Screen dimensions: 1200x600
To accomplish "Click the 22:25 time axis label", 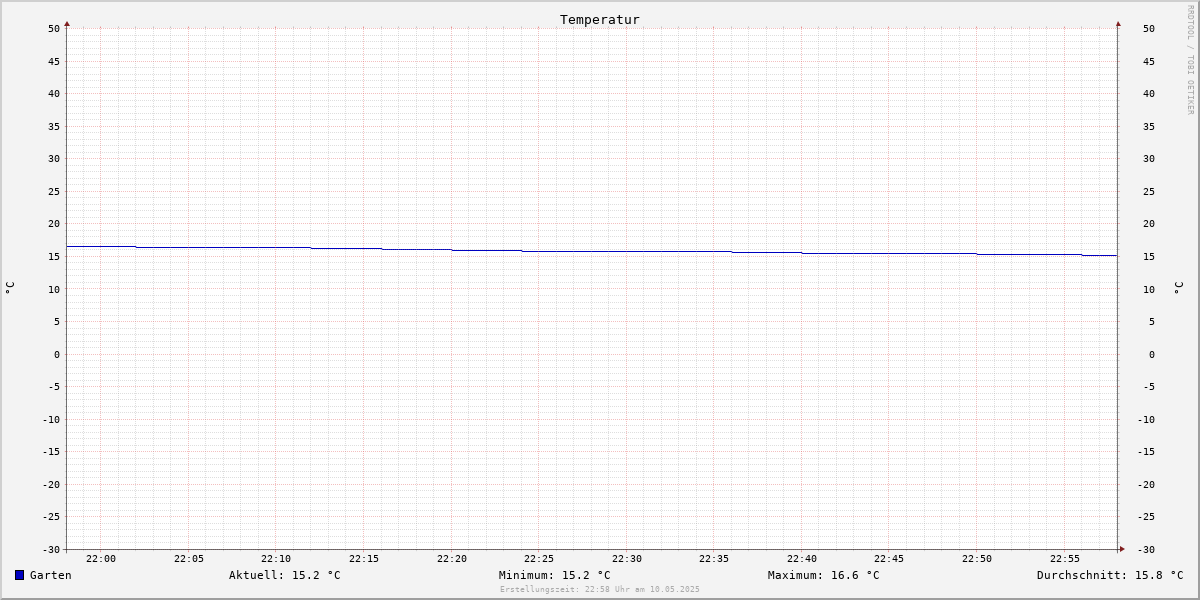I will [x=539, y=558].
